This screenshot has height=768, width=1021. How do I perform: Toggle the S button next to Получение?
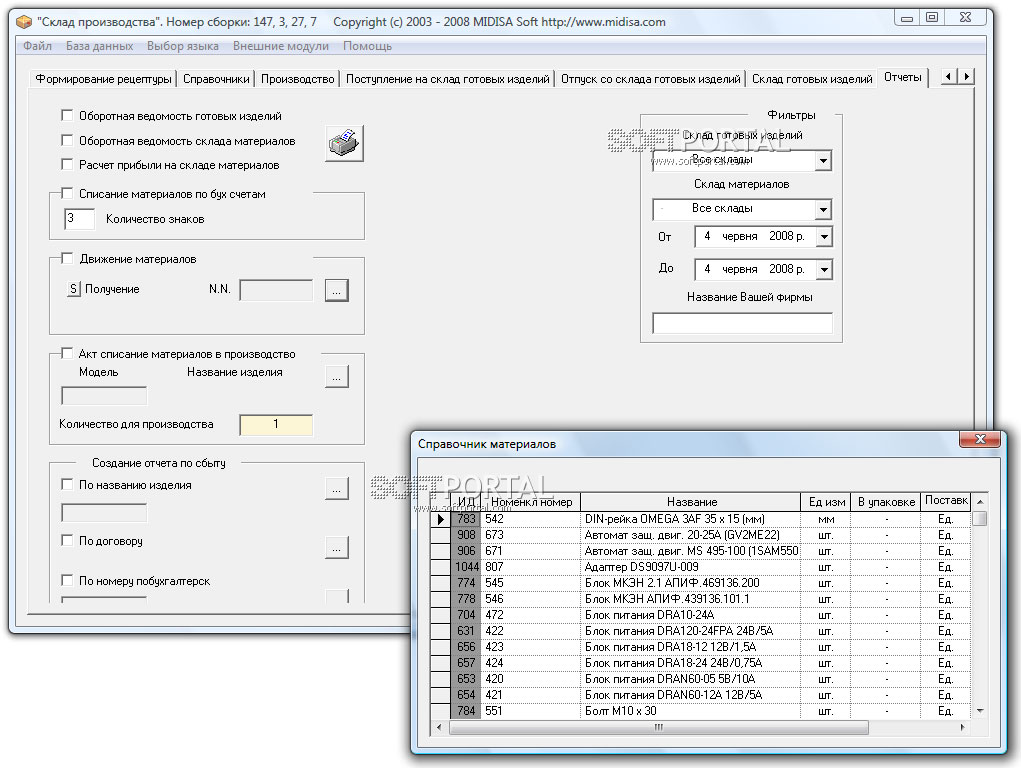point(74,289)
